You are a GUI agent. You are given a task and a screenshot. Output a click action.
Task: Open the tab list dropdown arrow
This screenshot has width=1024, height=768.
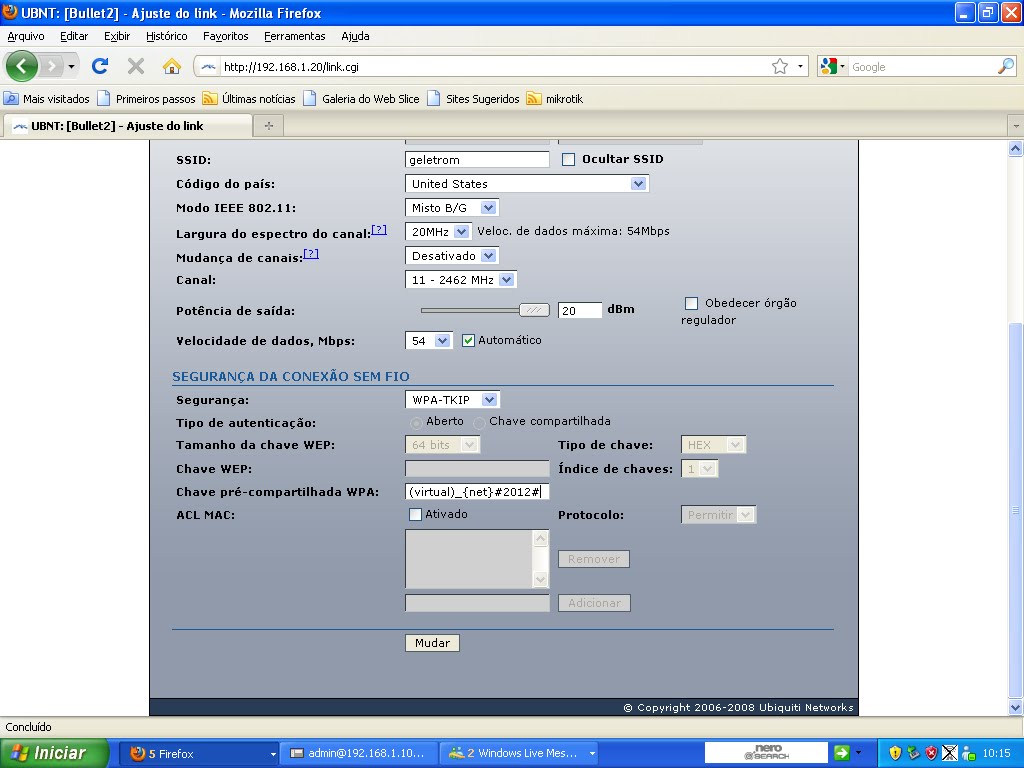pos(1016,125)
